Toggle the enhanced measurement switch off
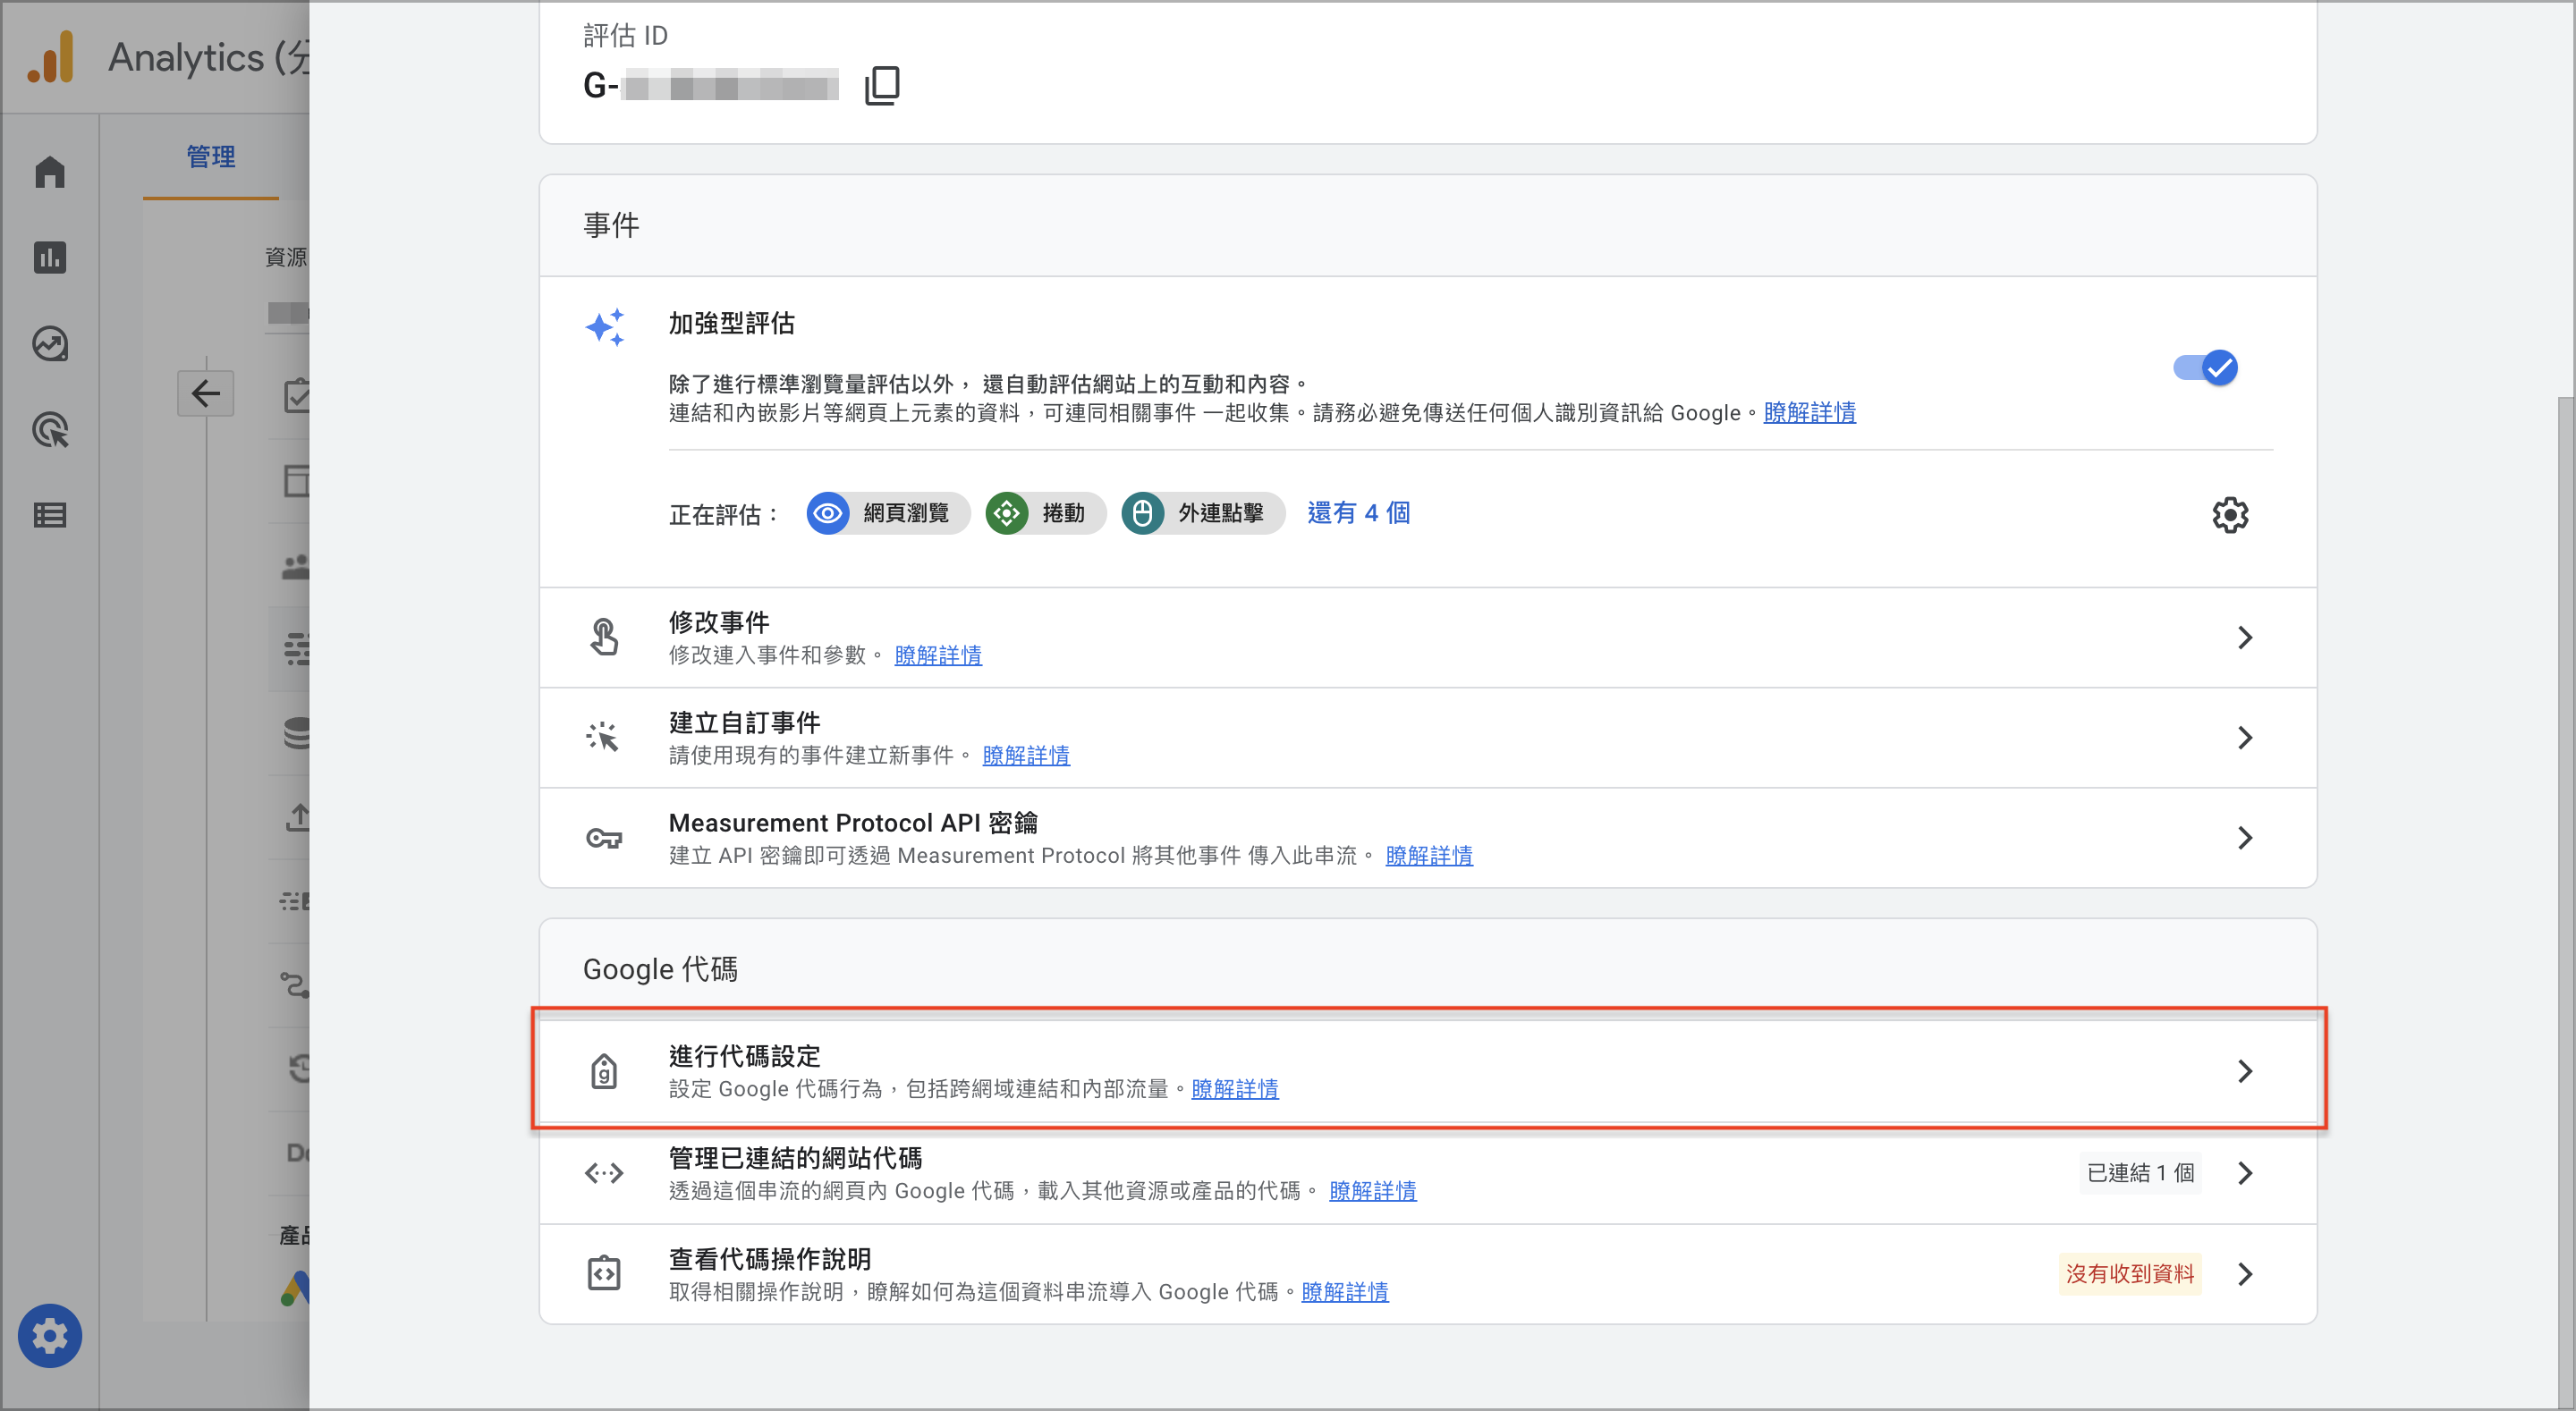 pyautogui.click(x=2205, y=368)
